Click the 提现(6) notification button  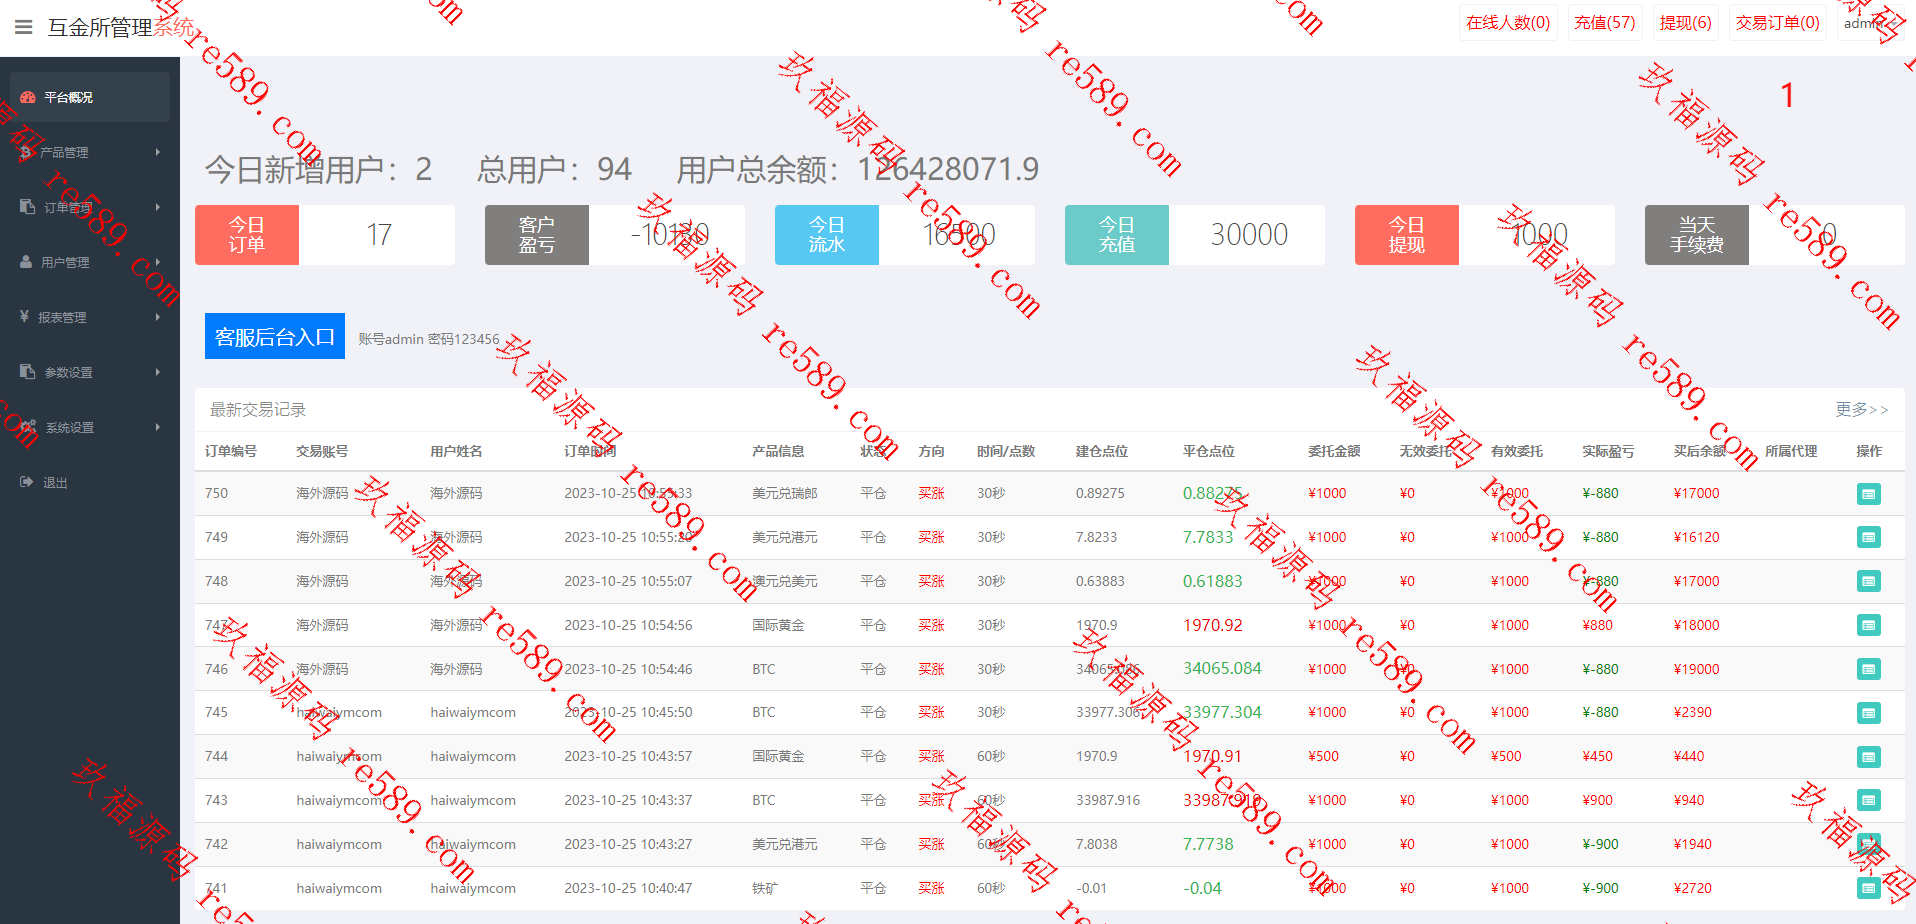[x=1685, y=22]
